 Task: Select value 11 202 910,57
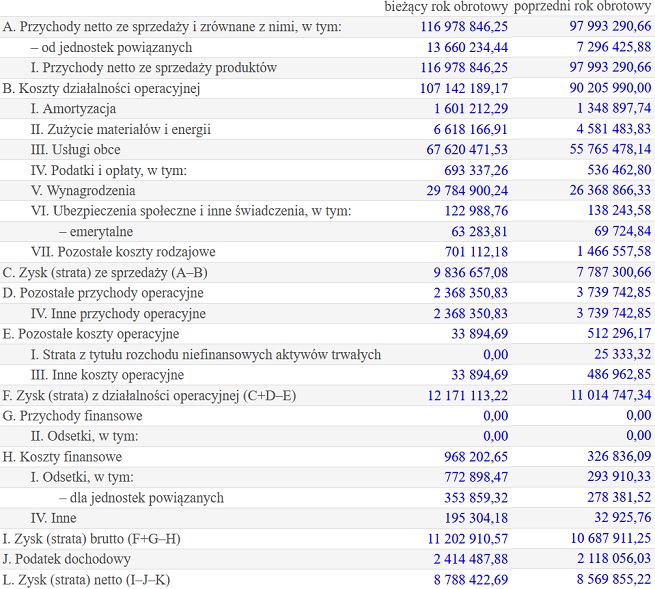(467, 538)
